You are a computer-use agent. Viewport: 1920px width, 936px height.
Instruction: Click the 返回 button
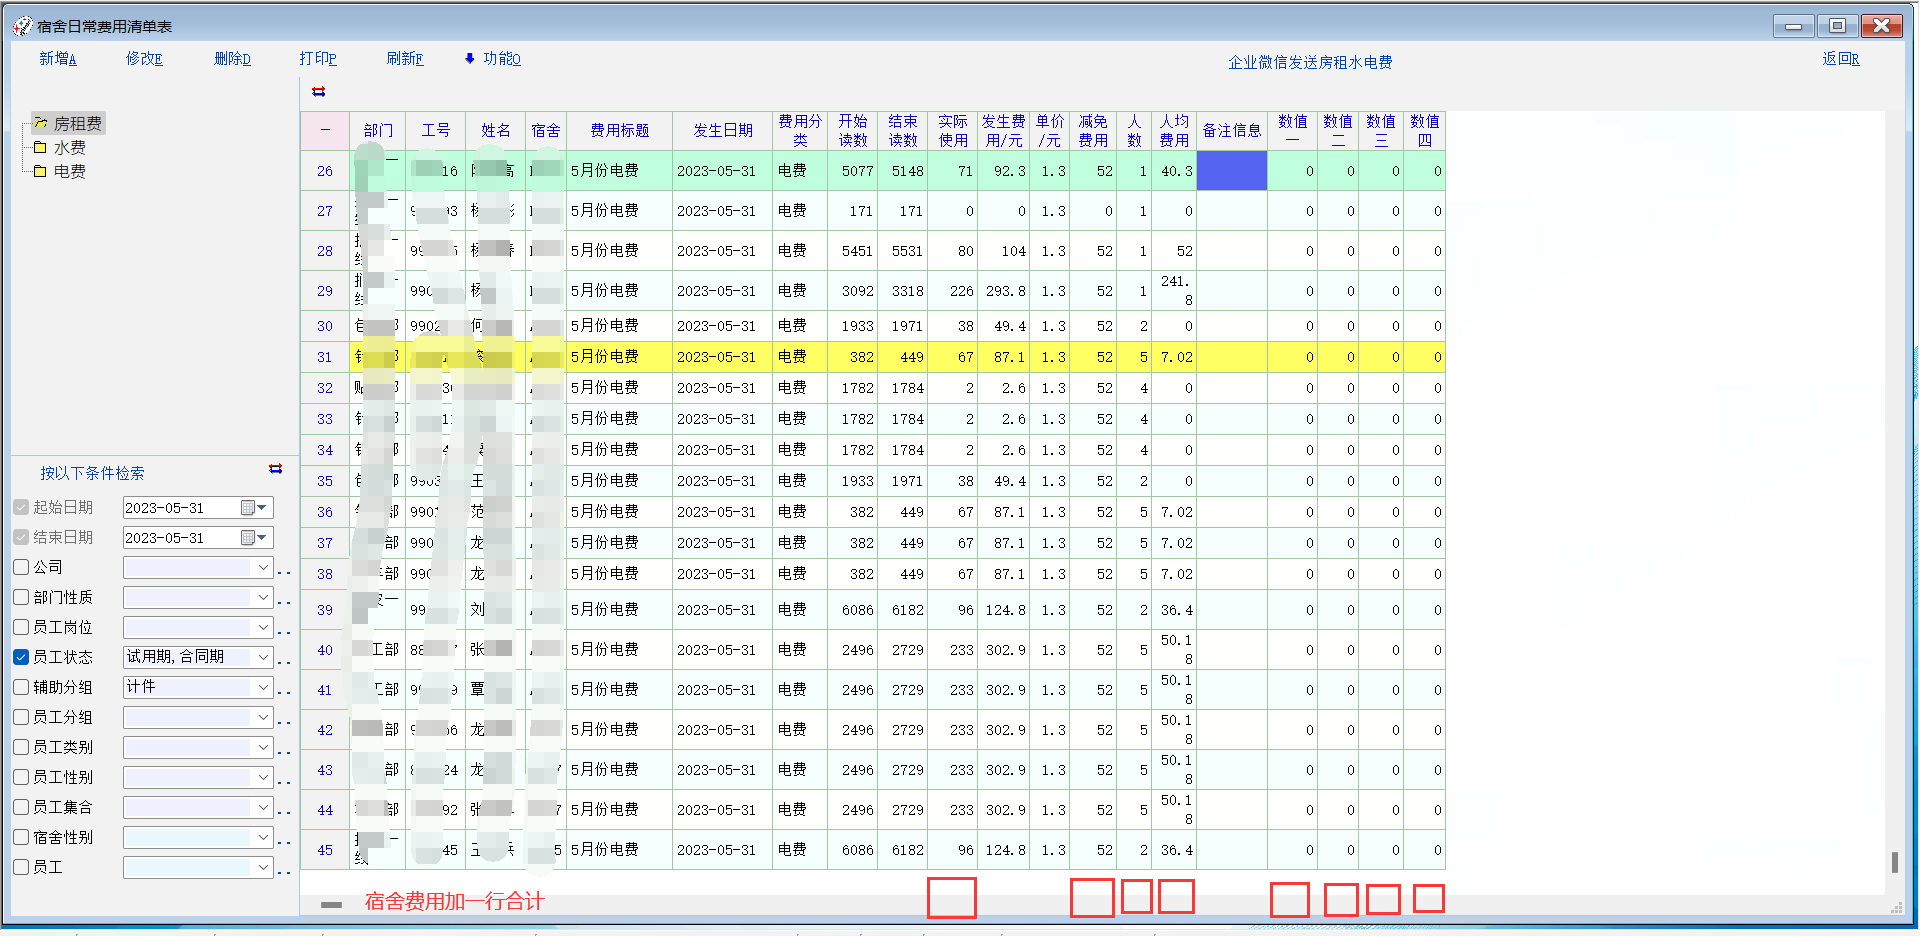1840,59
